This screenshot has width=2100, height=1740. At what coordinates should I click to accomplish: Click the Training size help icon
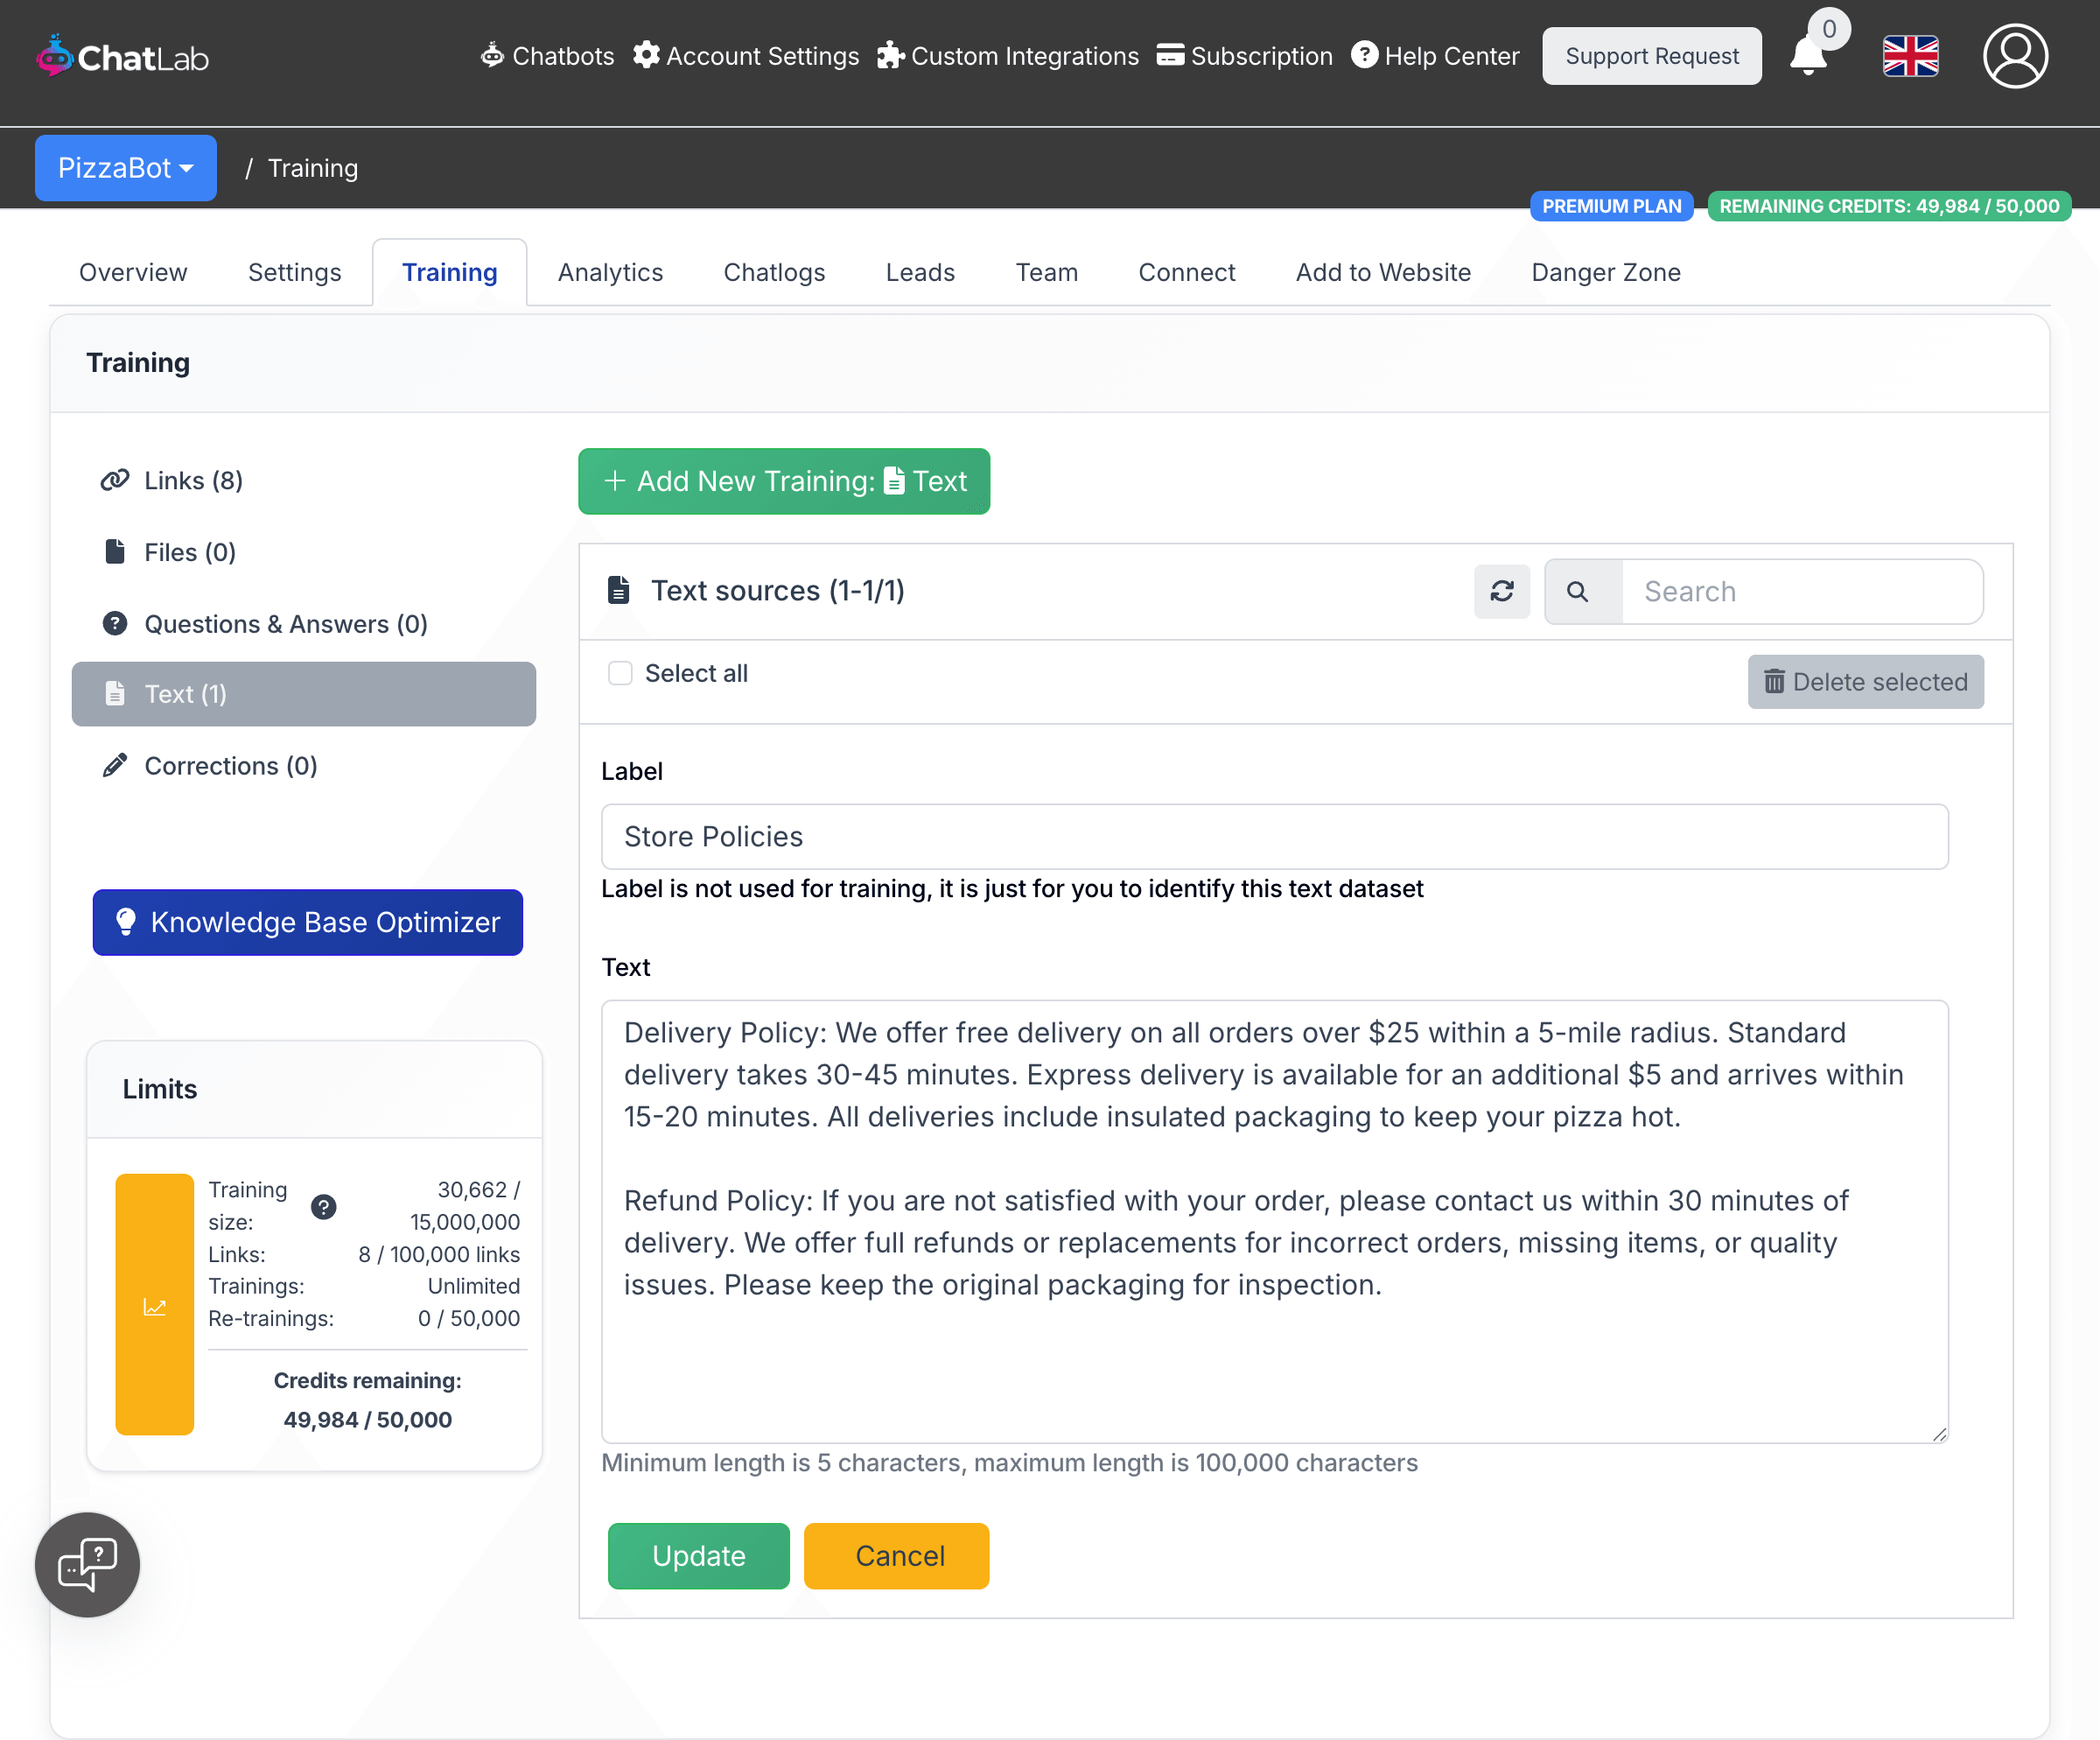click(x=323, y=1206)
